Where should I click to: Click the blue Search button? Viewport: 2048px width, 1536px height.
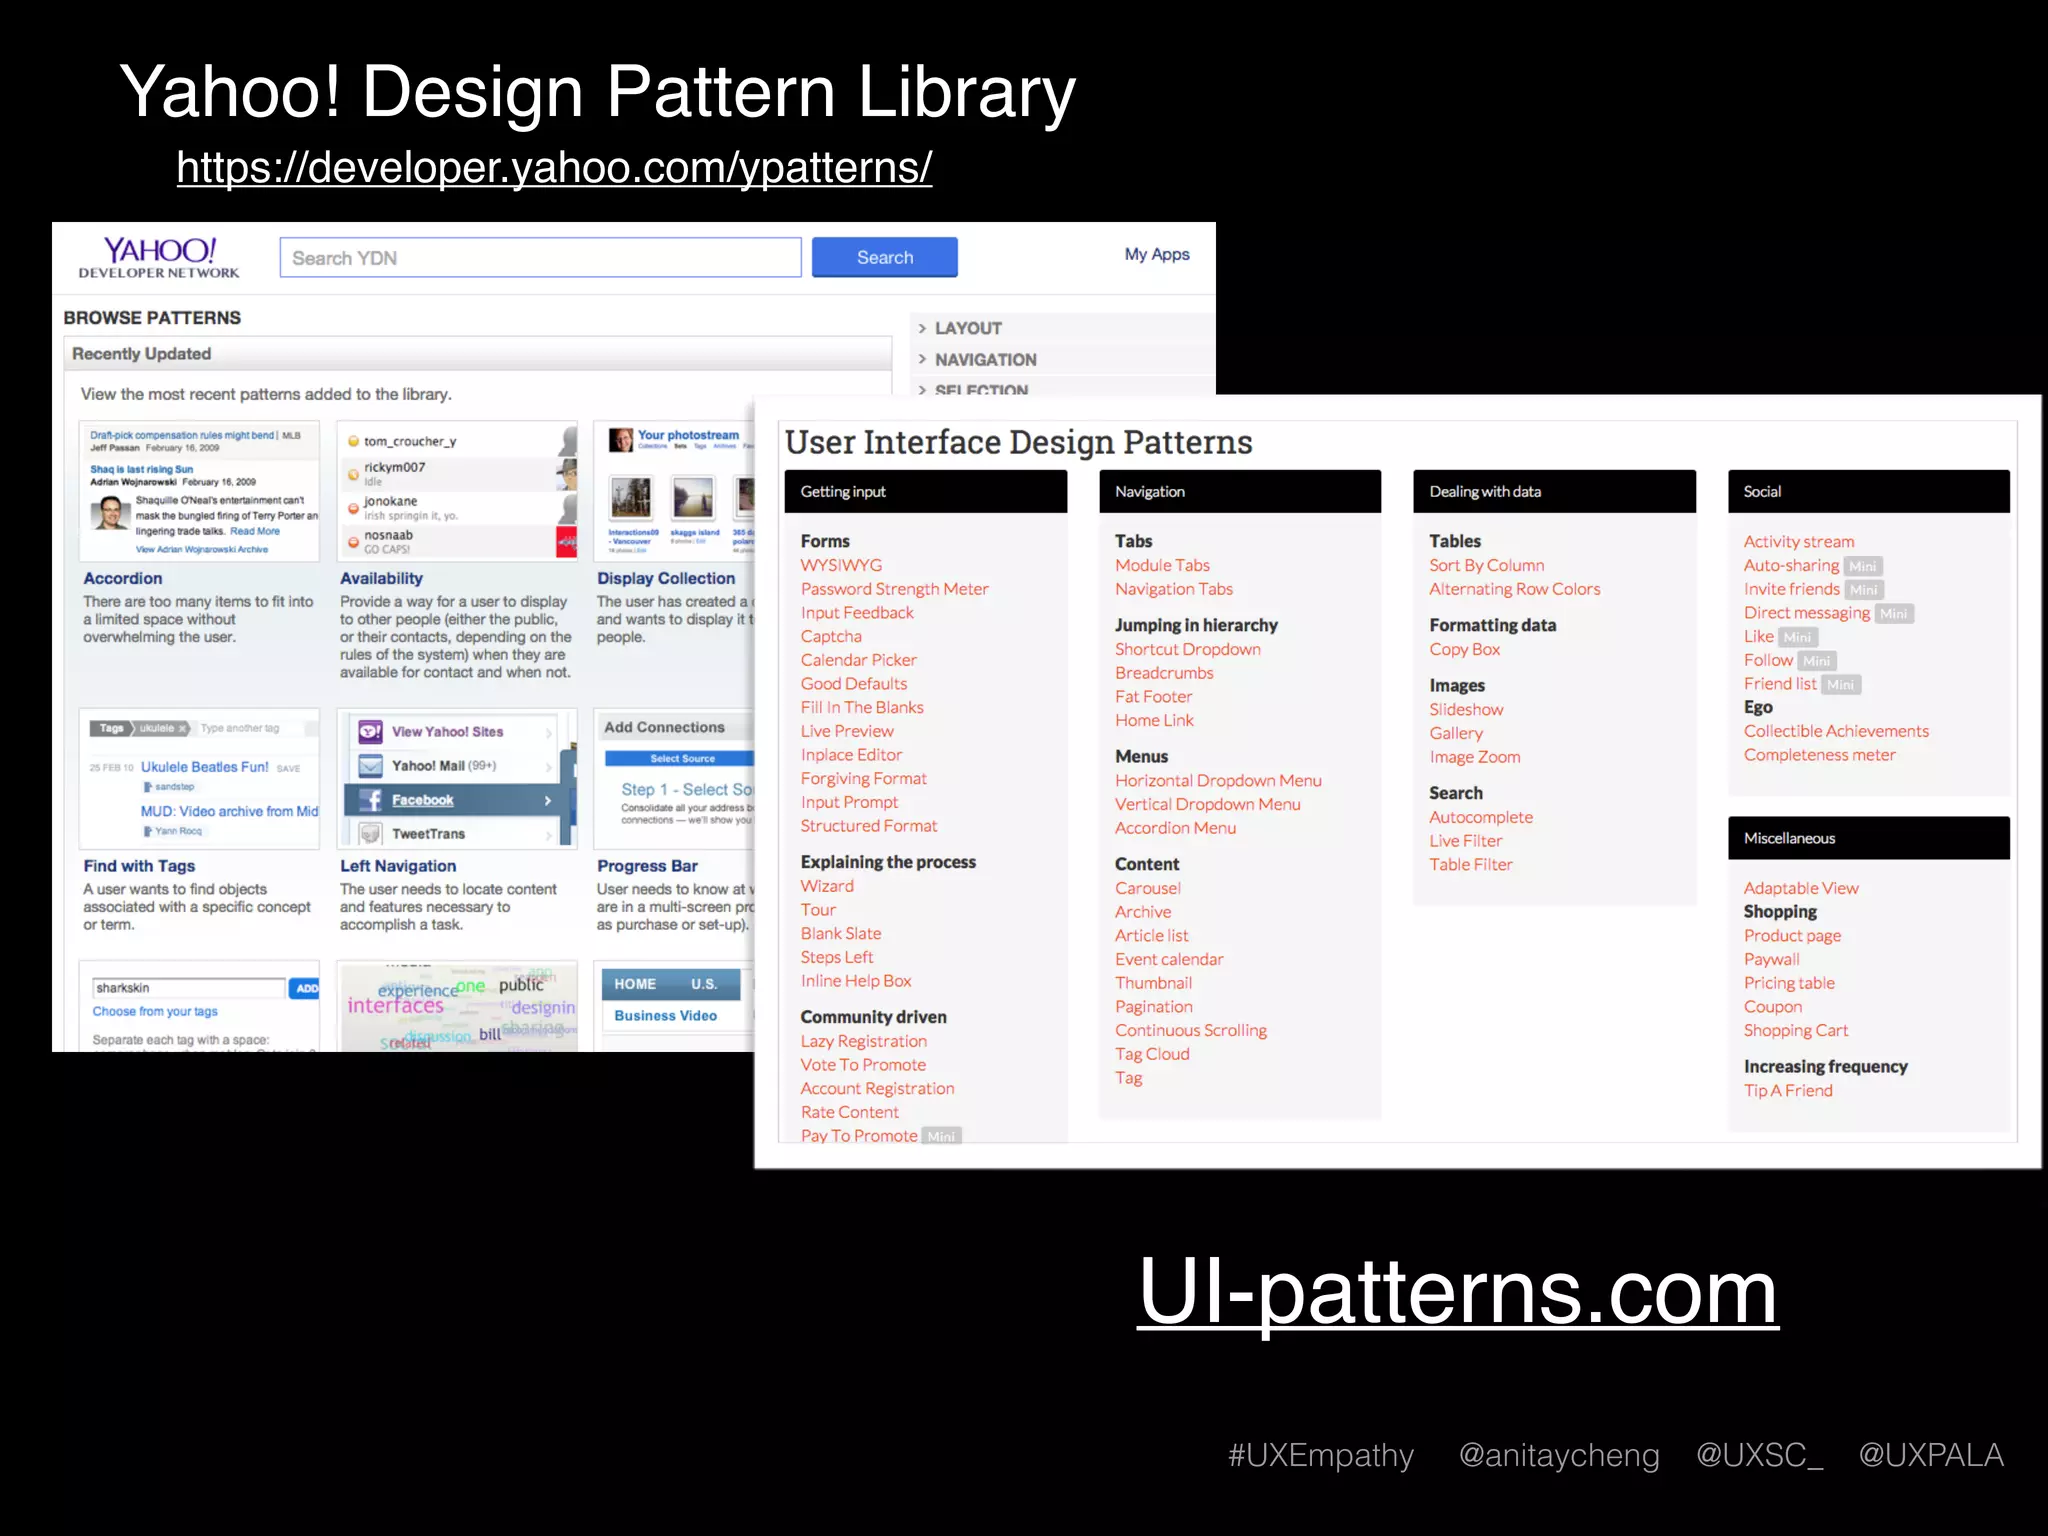(x=885, y=257)
